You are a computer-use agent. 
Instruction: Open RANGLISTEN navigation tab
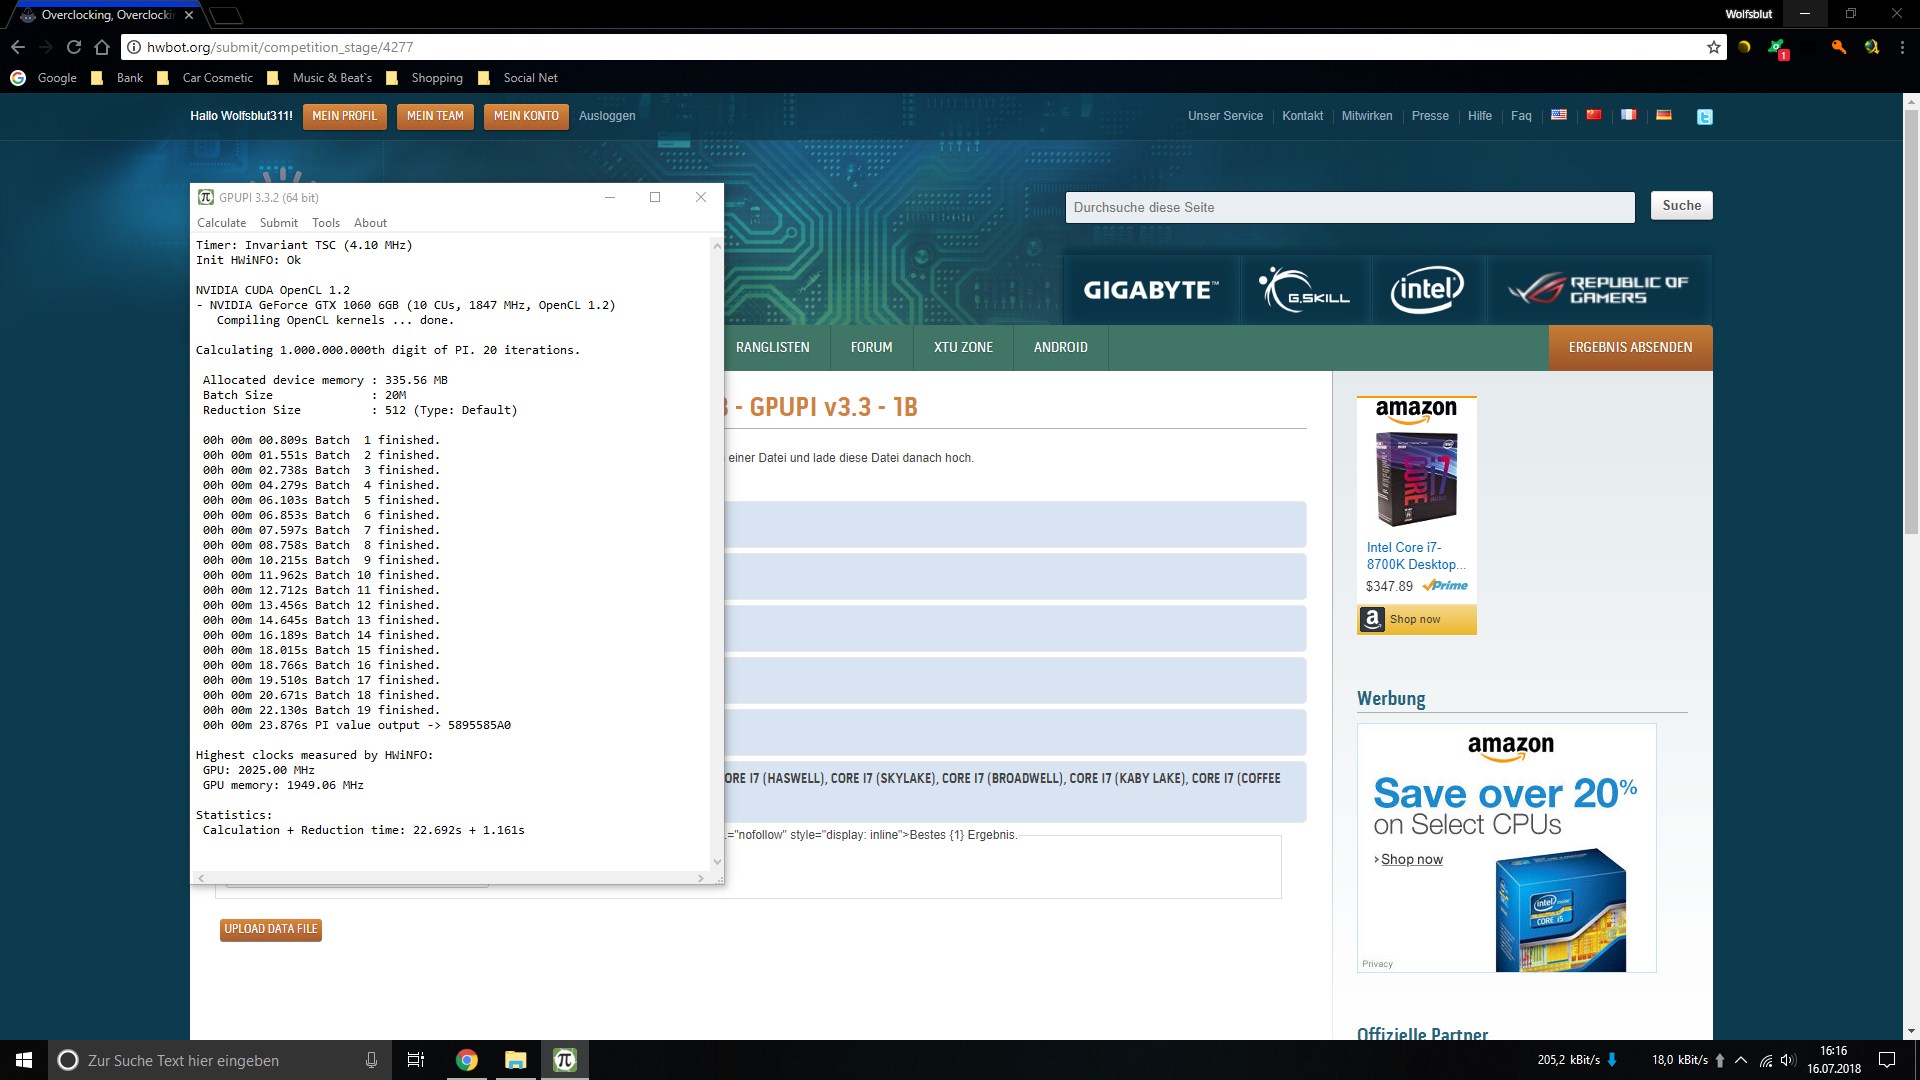[773, 347]
